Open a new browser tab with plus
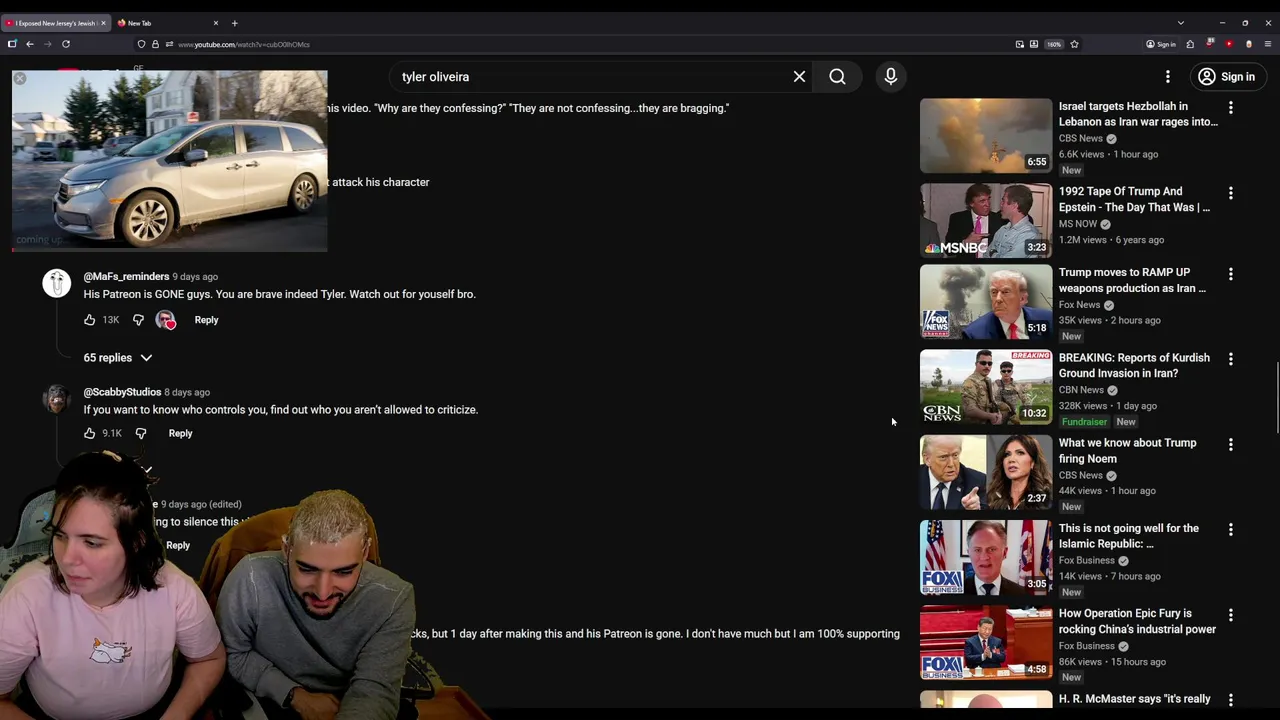This screenshot has height=720, width=1280. coord(234,23)
